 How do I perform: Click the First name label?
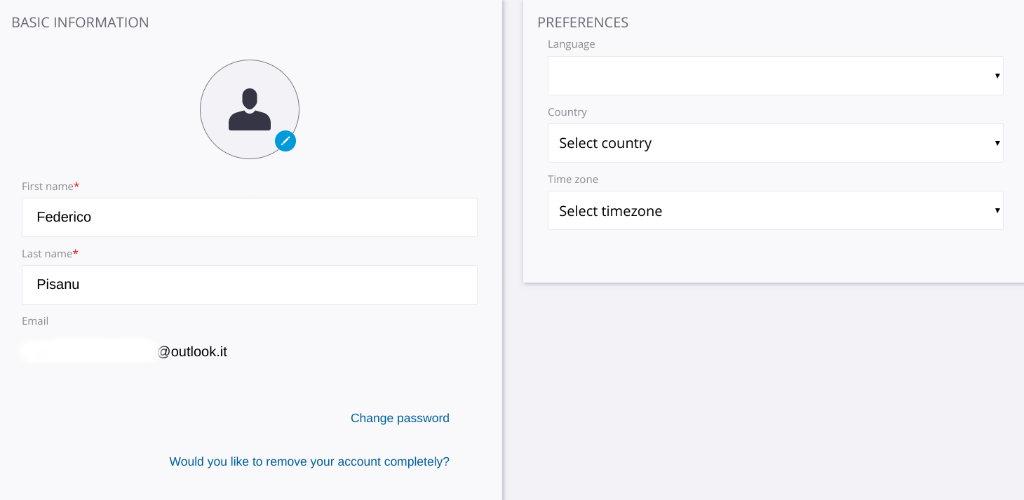click(50, 186)
